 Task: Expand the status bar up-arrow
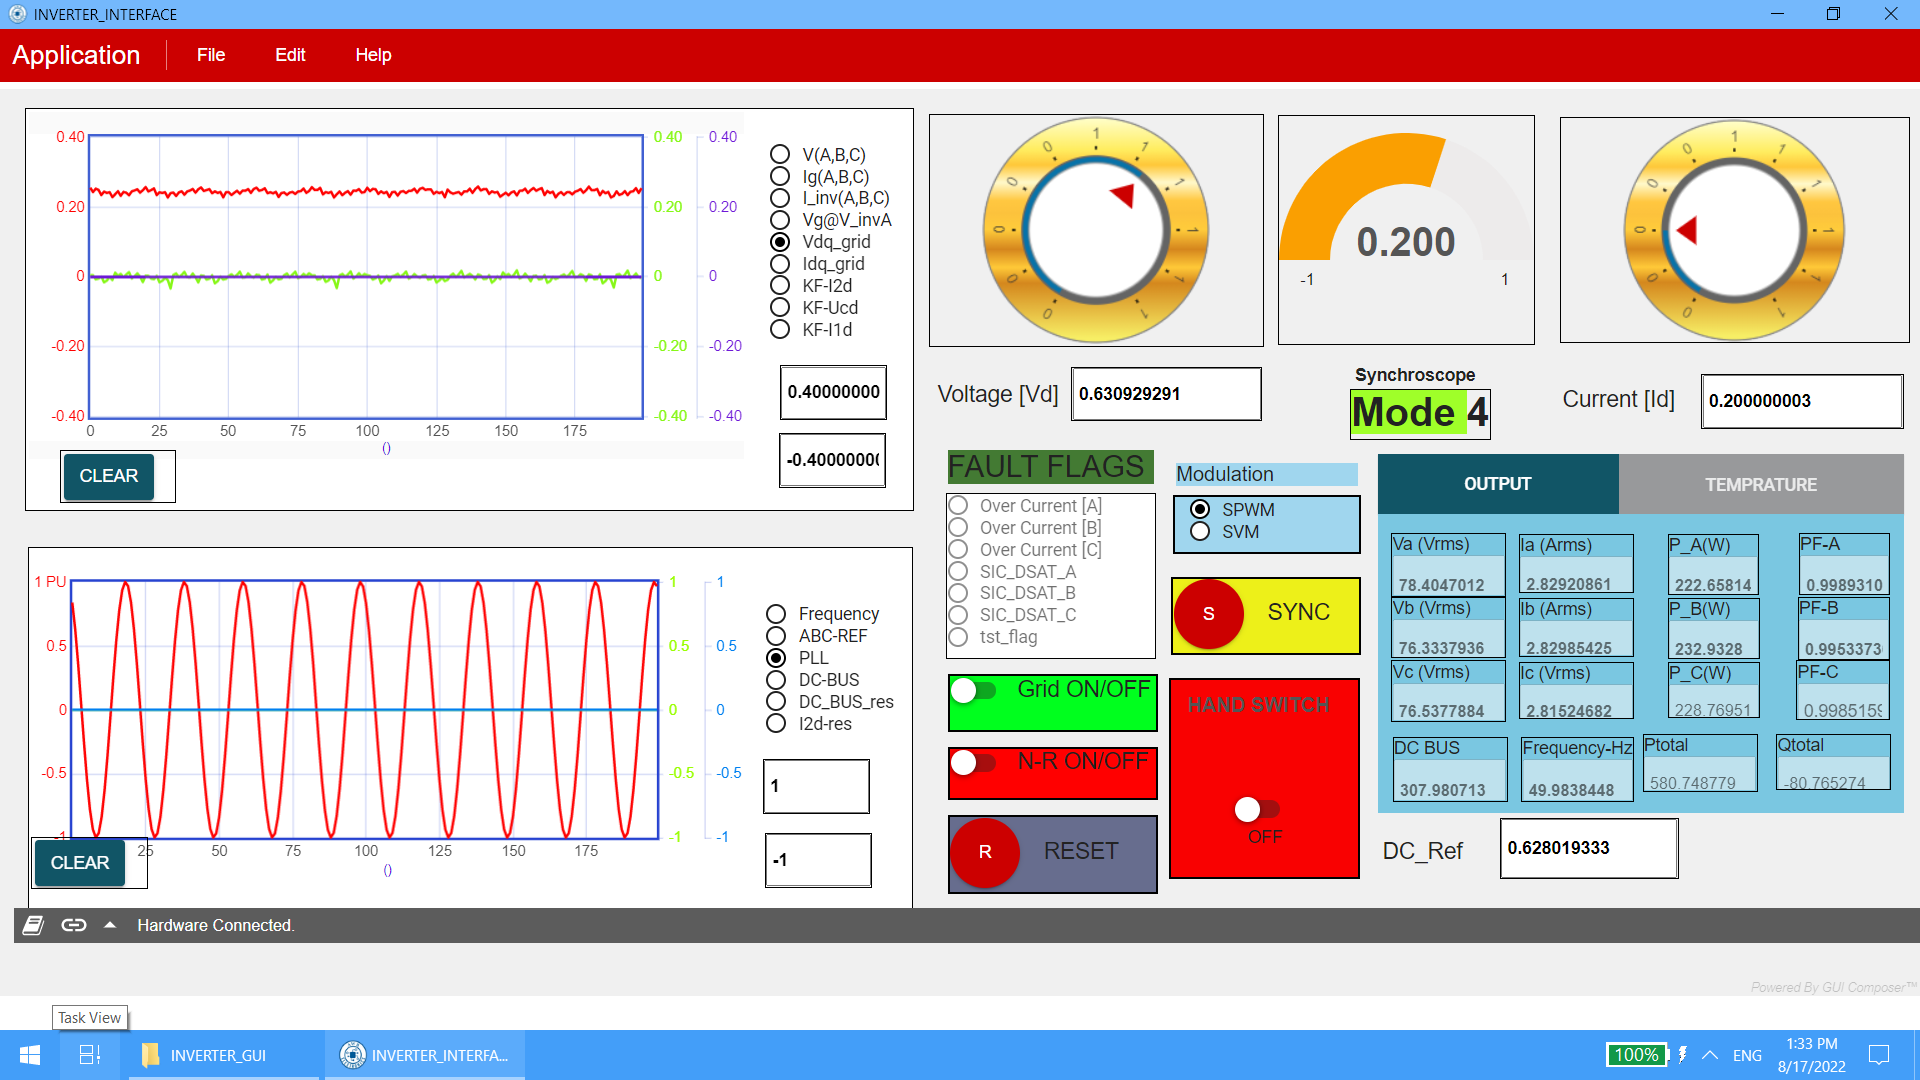click(110, 925)
